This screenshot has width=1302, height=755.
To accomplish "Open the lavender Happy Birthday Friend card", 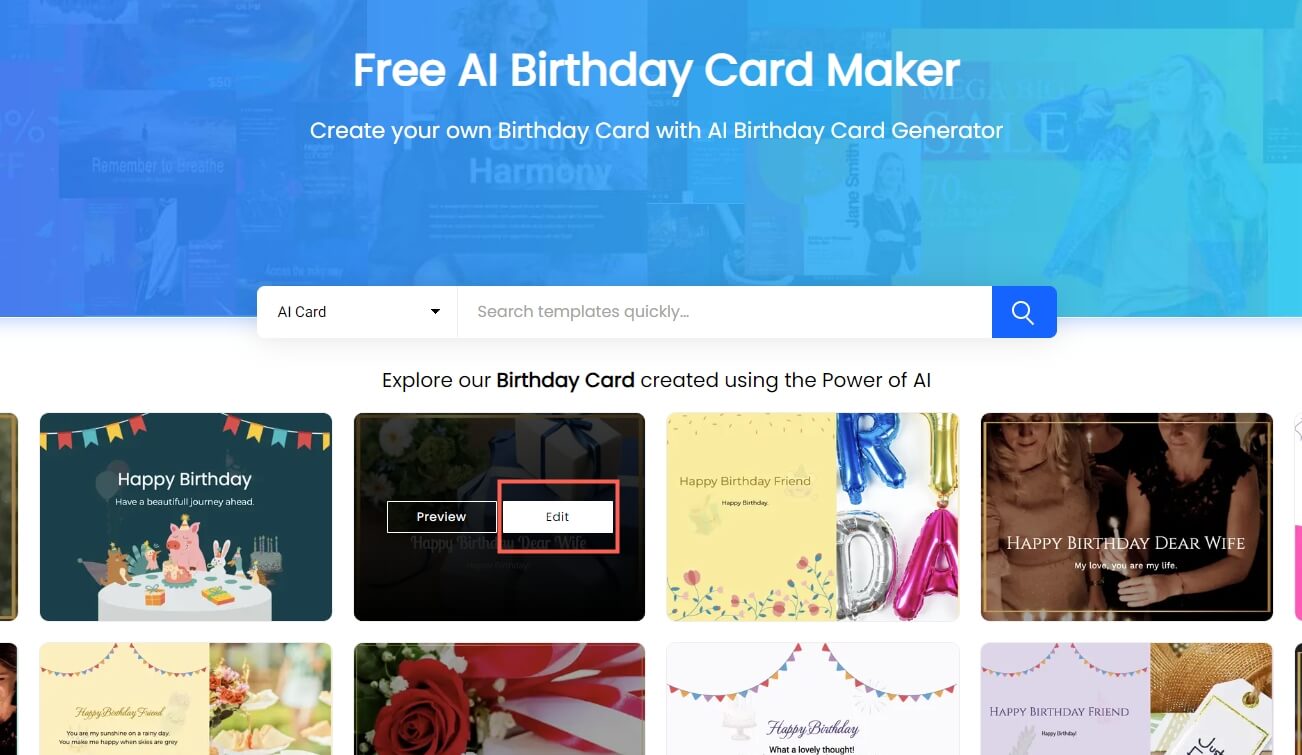I will [1127, 699].
